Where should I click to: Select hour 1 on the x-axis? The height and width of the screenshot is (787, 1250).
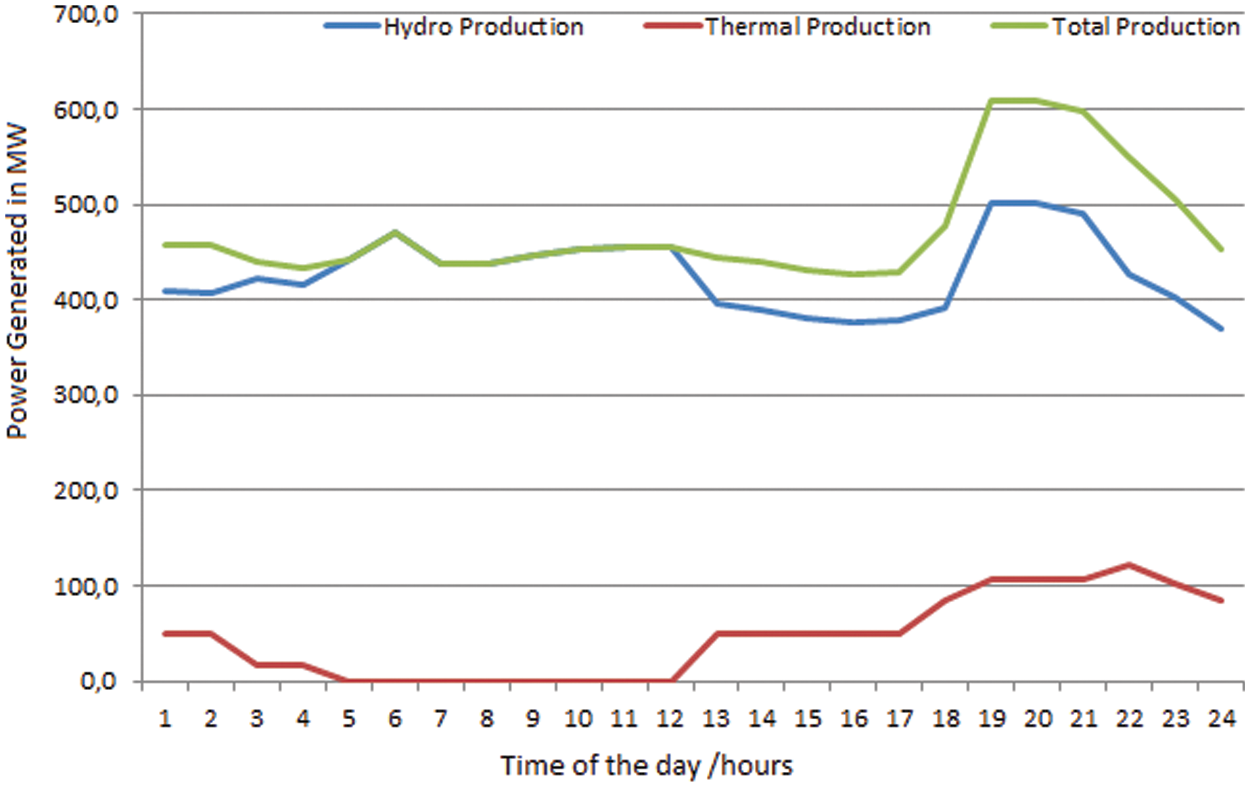(164, 717)
